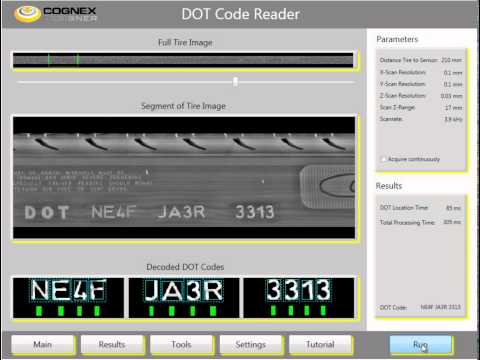Click the DOT lettering in tire segment
The width and height of the screenshot is (480, 360).
pos(47,213)
